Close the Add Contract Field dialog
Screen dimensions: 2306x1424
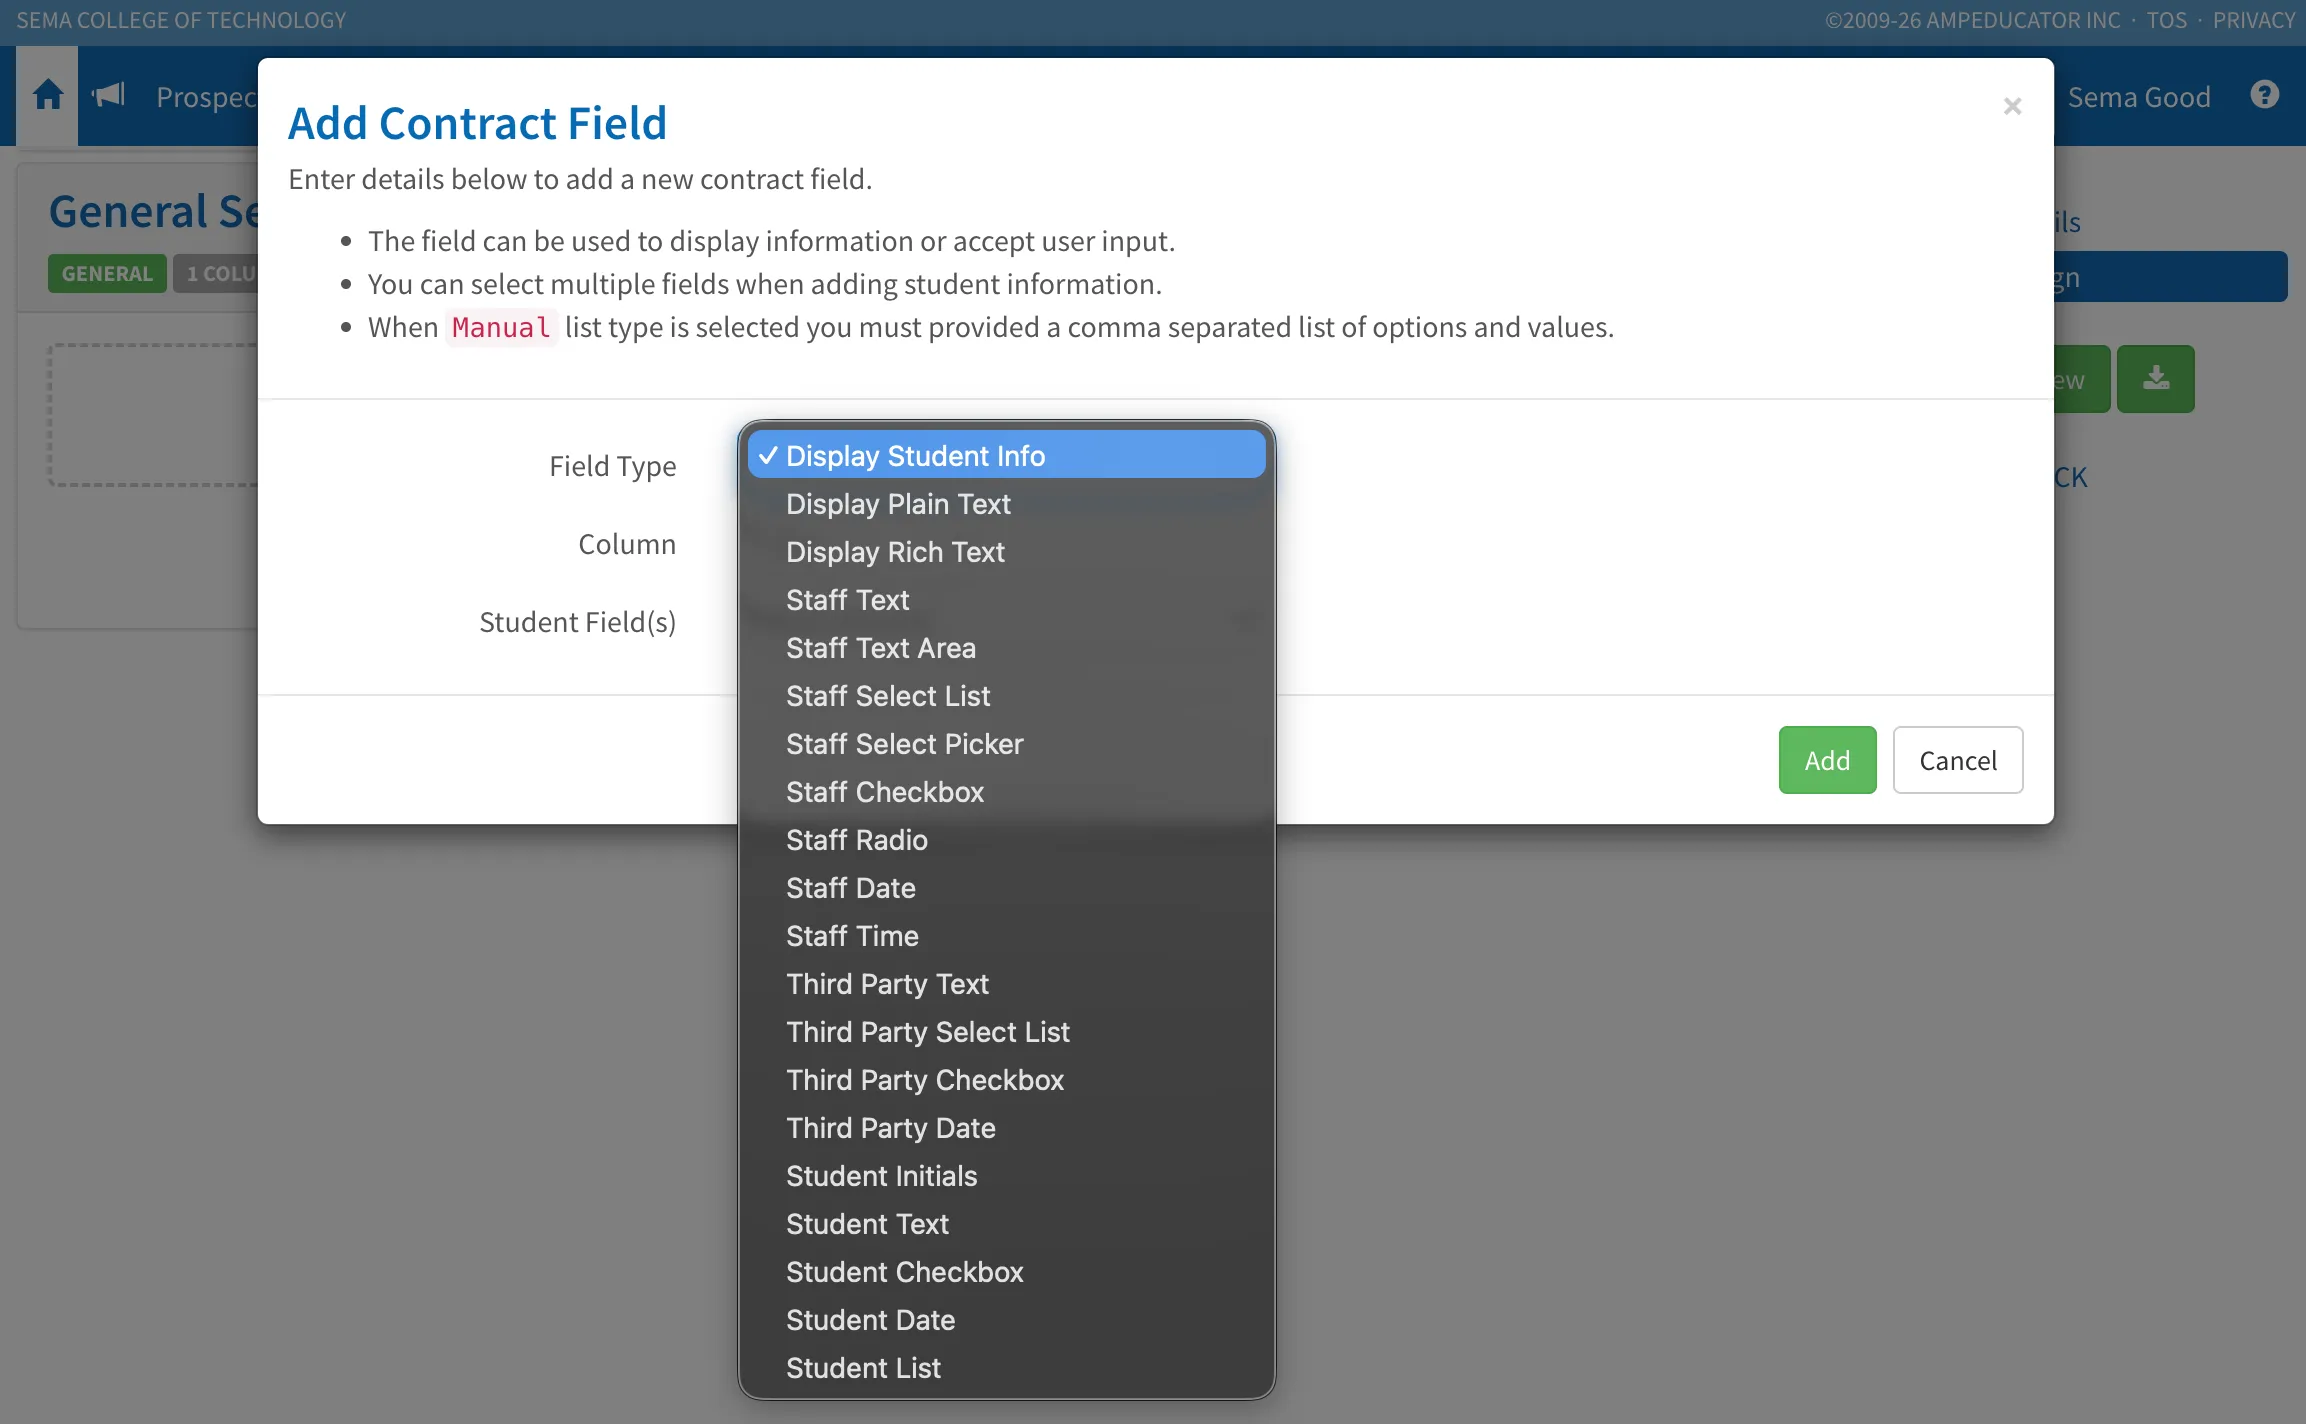(x=2012, y=106)
